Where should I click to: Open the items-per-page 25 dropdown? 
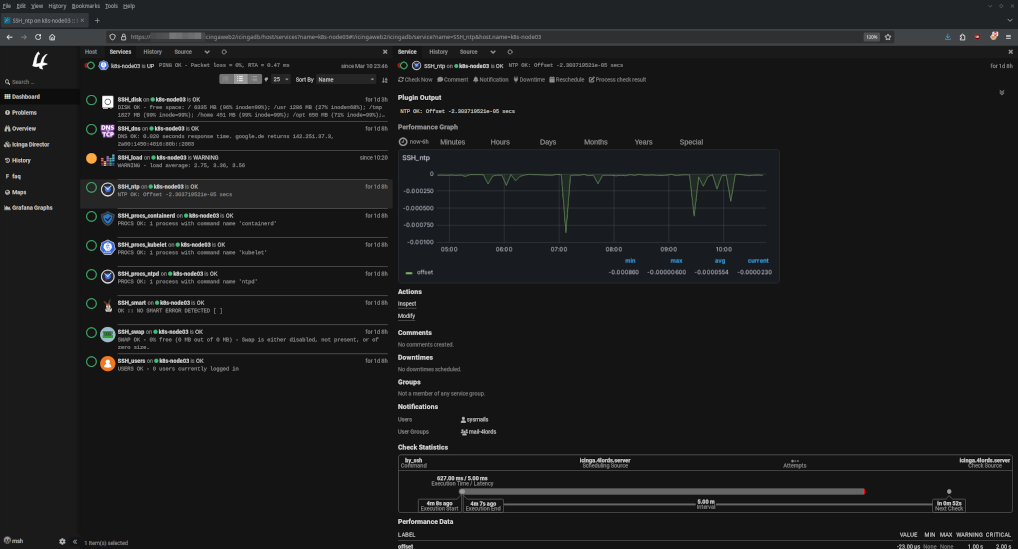(281, 78)
